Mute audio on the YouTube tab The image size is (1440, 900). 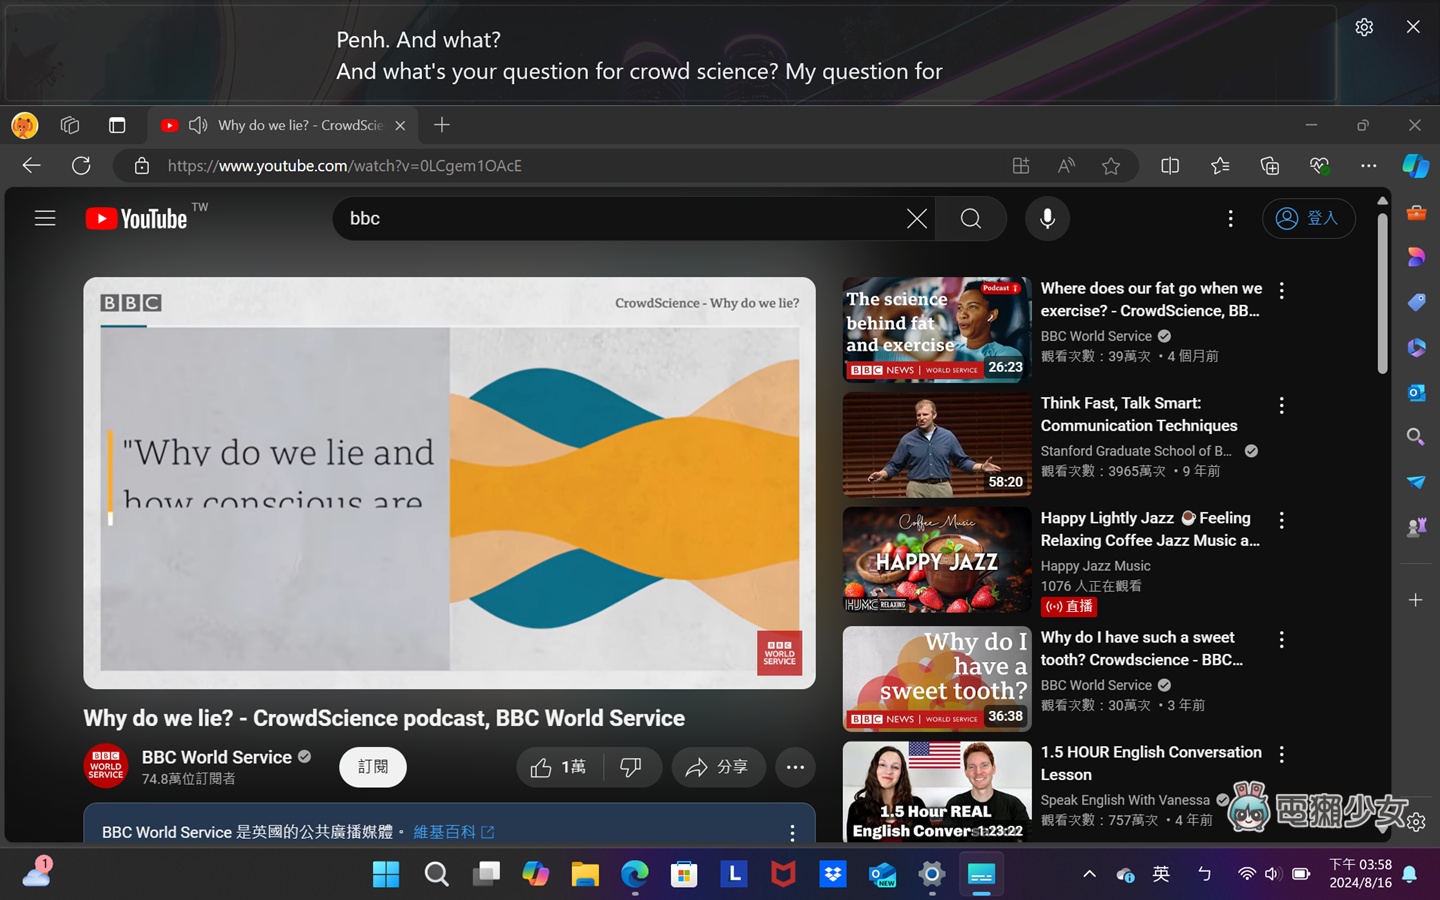198,125
